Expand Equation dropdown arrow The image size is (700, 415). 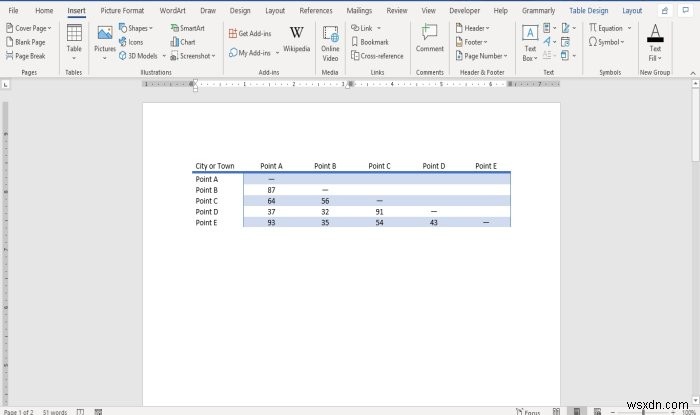(x=629, y=28)
